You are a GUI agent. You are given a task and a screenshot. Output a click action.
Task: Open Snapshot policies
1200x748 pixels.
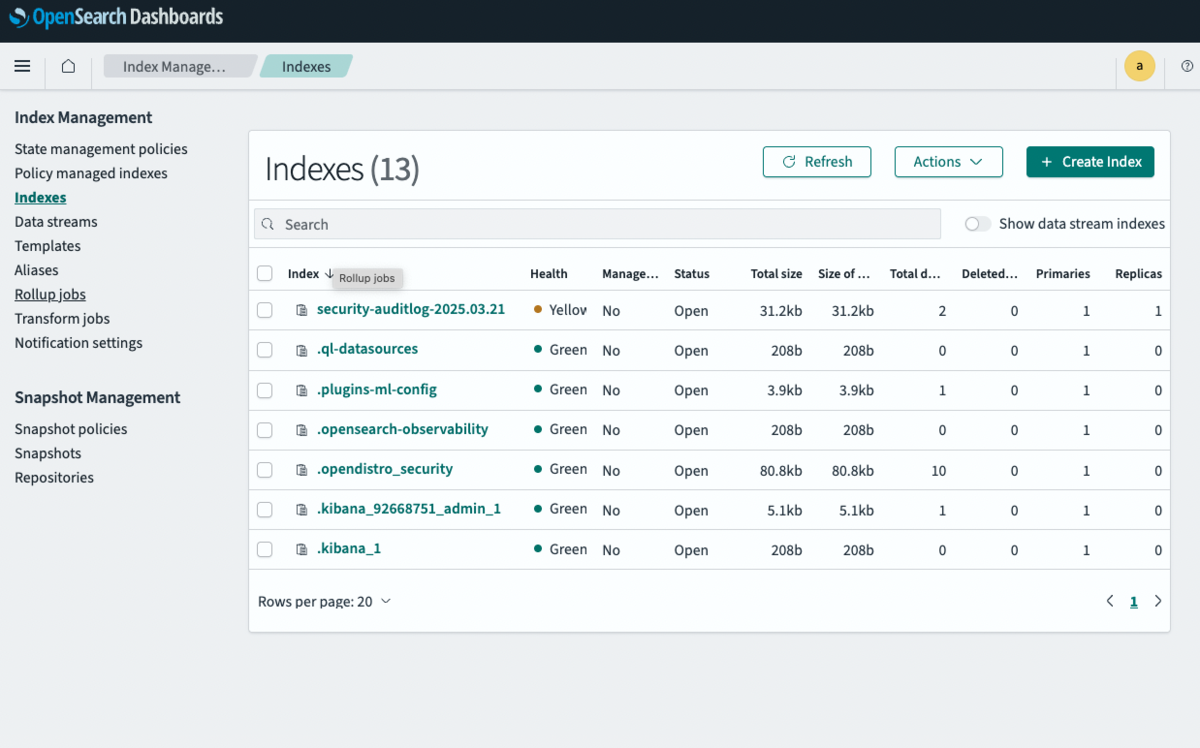(x=71, y=429)
